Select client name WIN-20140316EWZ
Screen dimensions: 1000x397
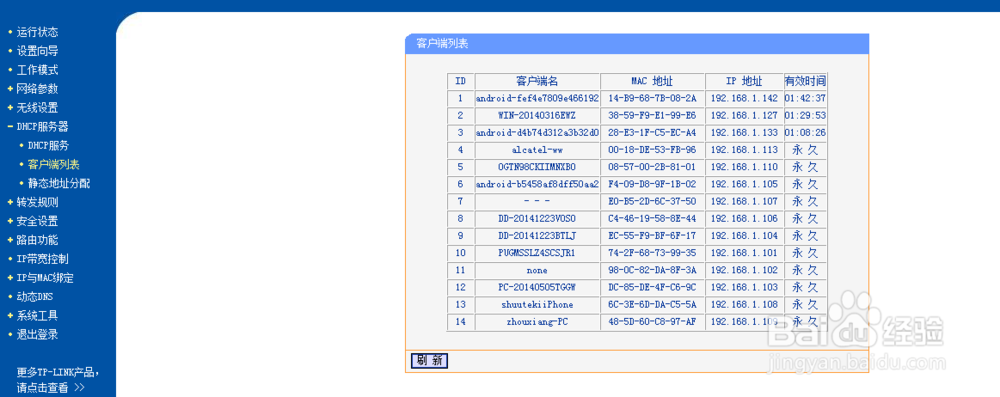(537, 116)
